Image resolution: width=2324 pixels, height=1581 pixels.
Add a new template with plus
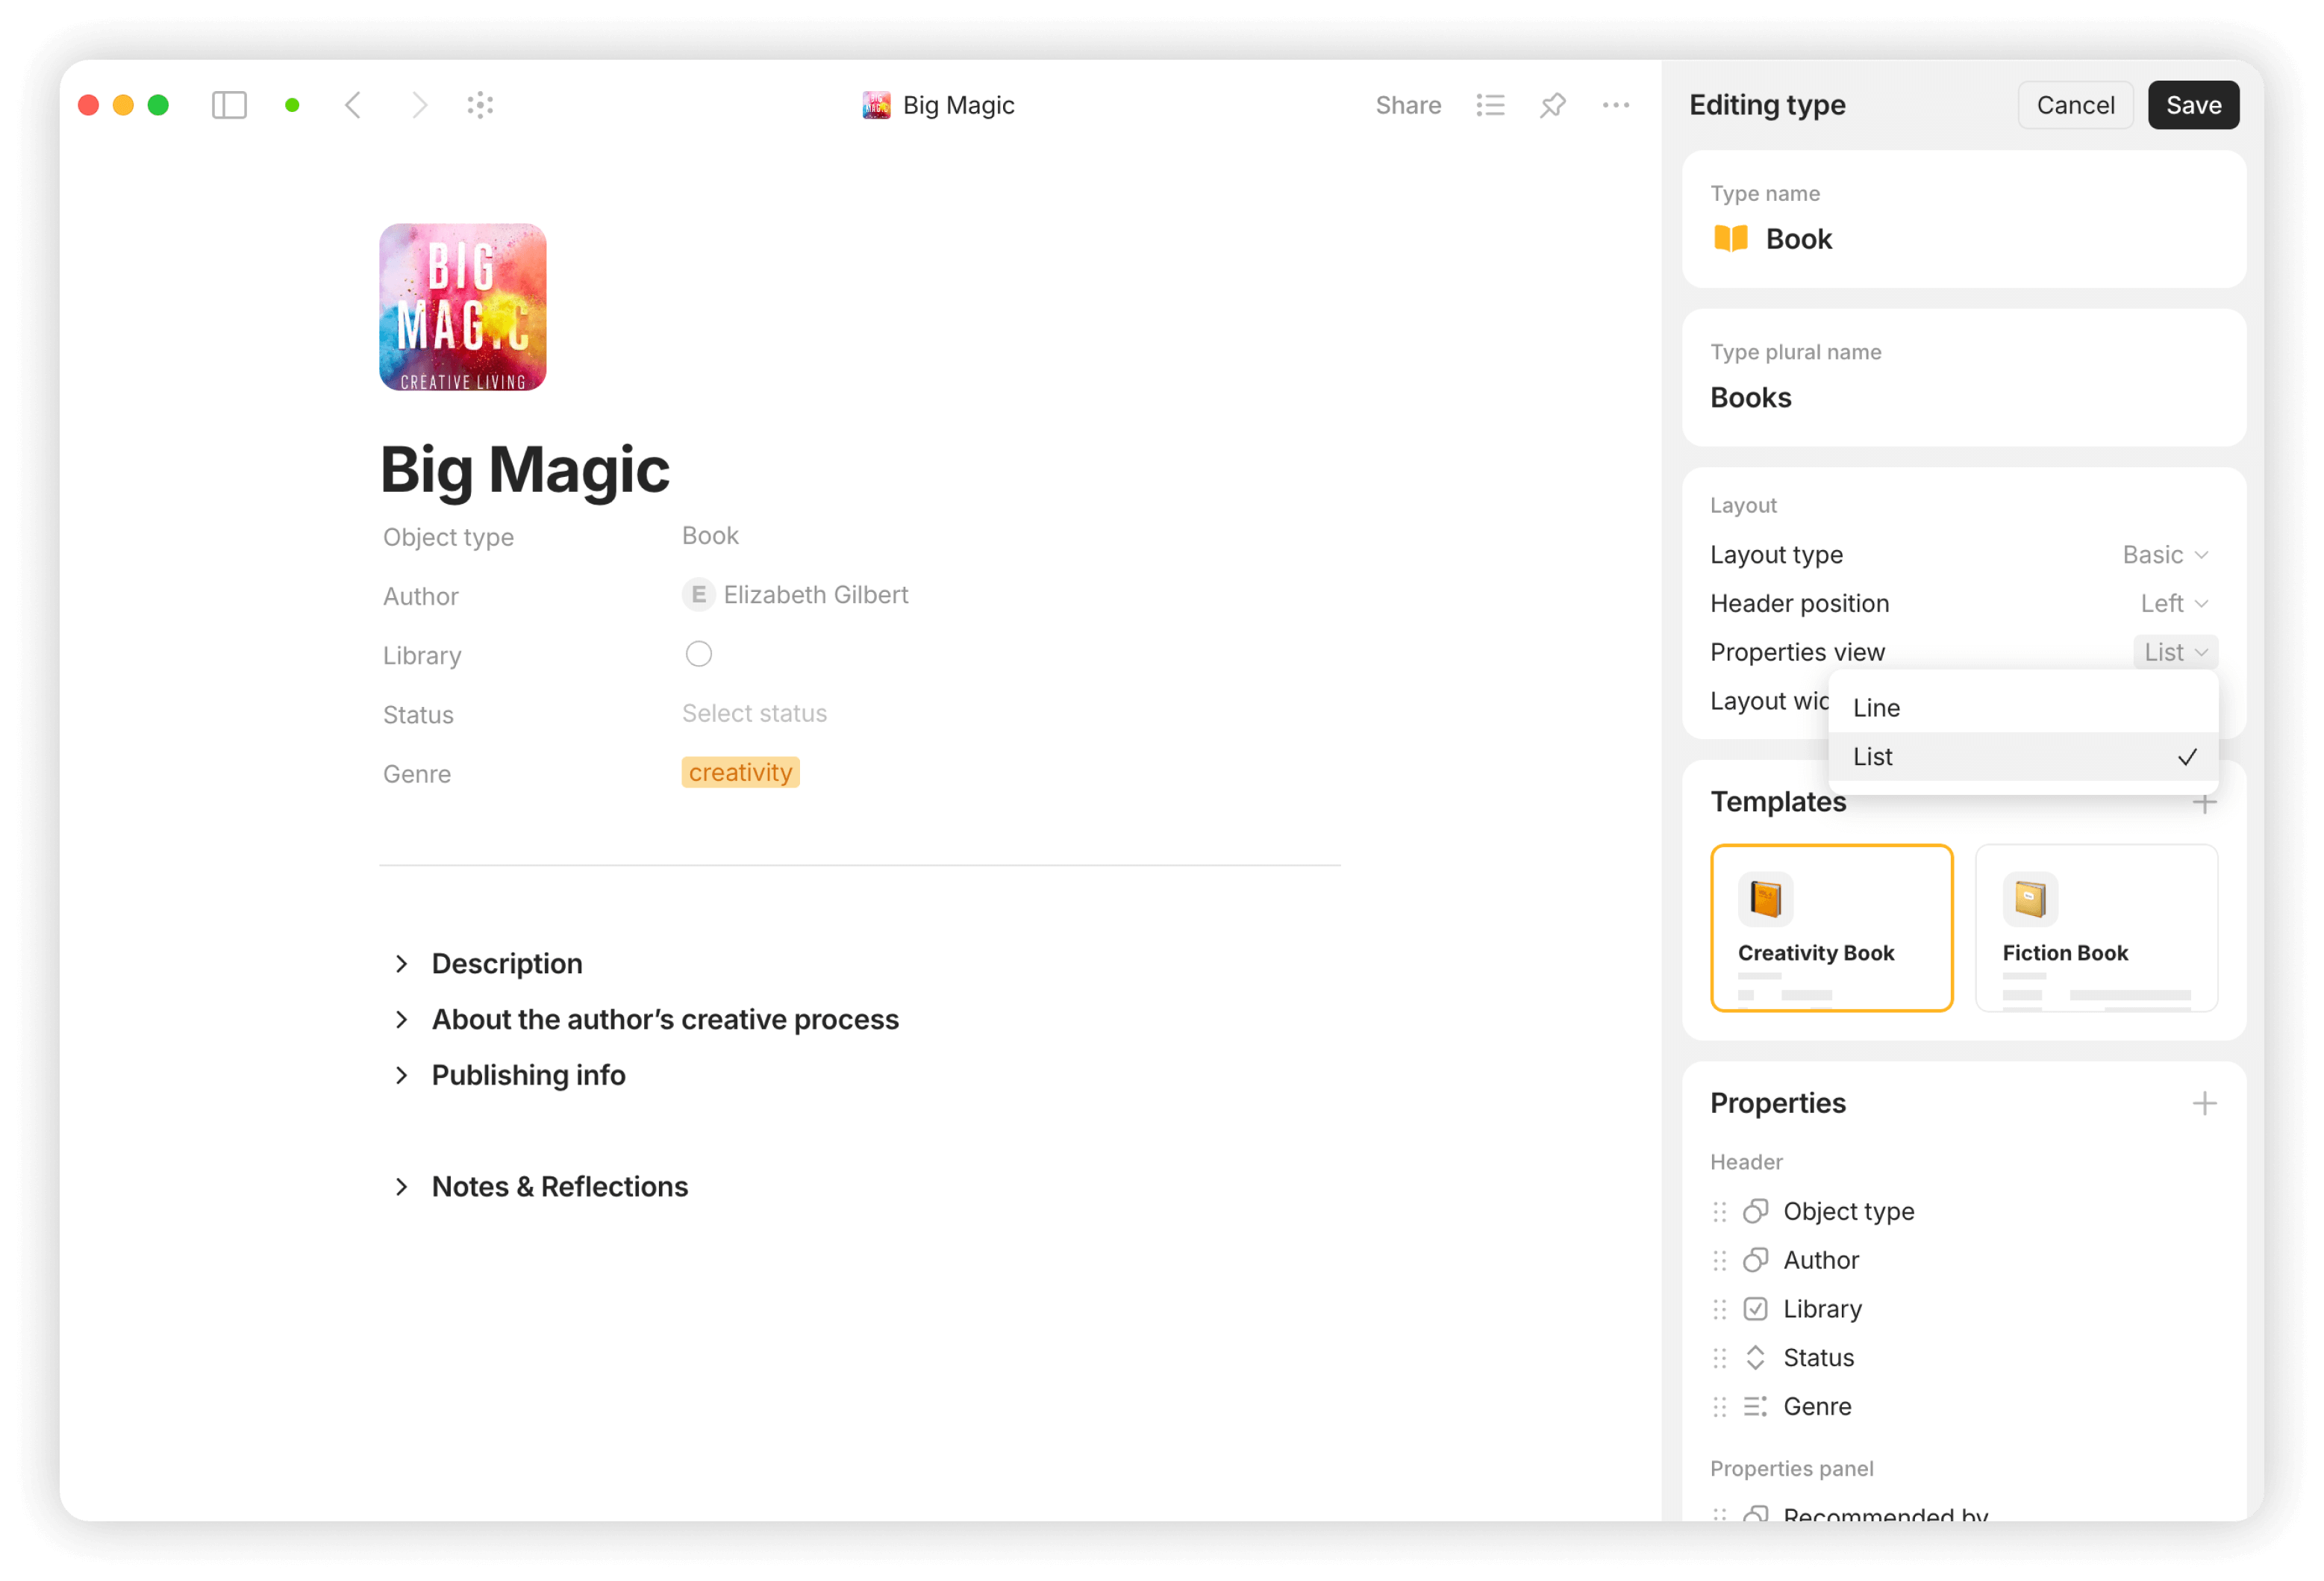[x=2204, y=803]
